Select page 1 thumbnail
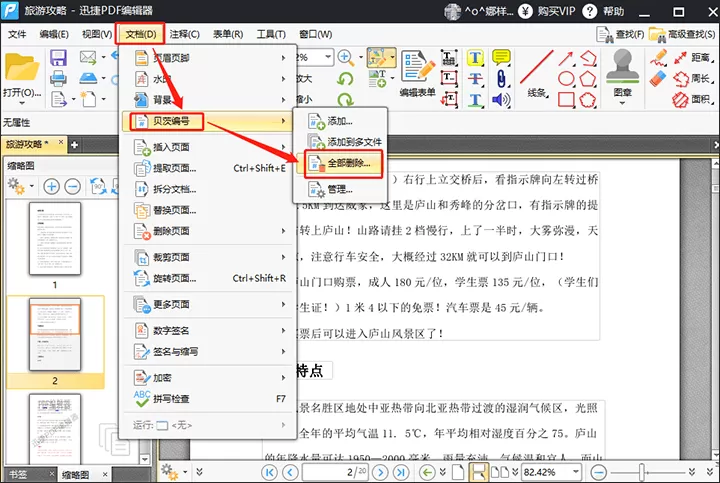 click(x=55, y=239)
